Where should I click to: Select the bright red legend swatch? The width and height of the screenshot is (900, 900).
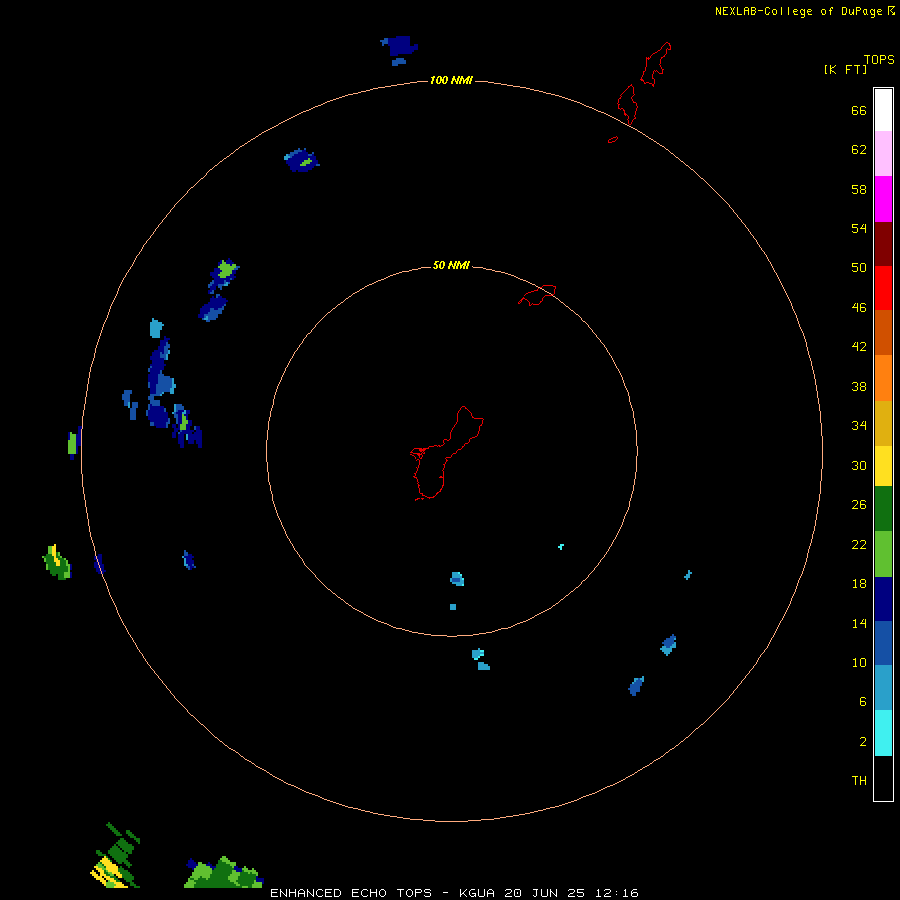(x=883, y=288)
